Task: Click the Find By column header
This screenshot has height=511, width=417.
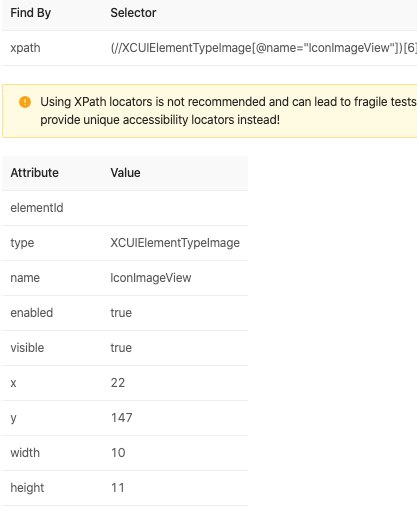Action: [31, 13]
